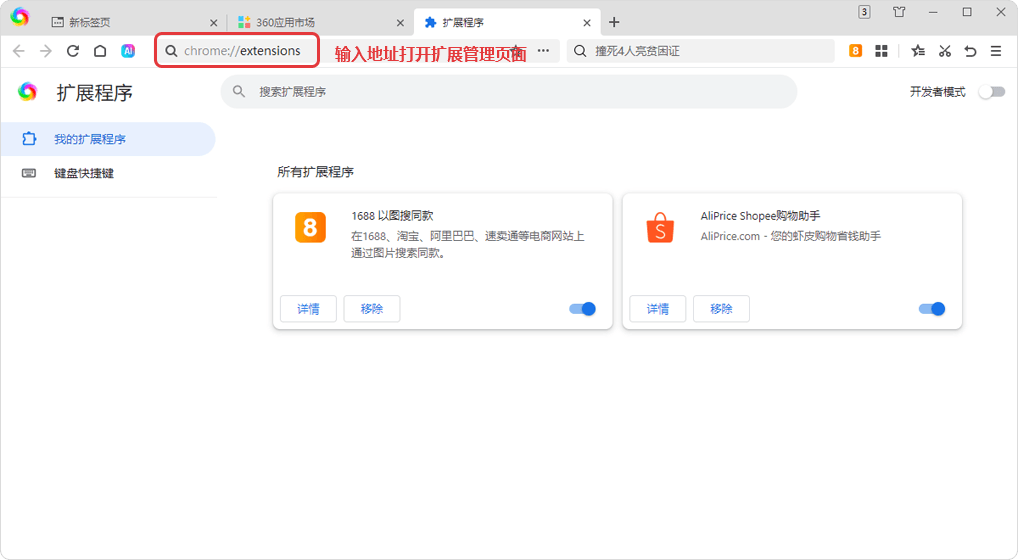Screen dimensions: 1018x560
Task: Open the extensions grid icon in toolbar
Action: tap(881, 51)
